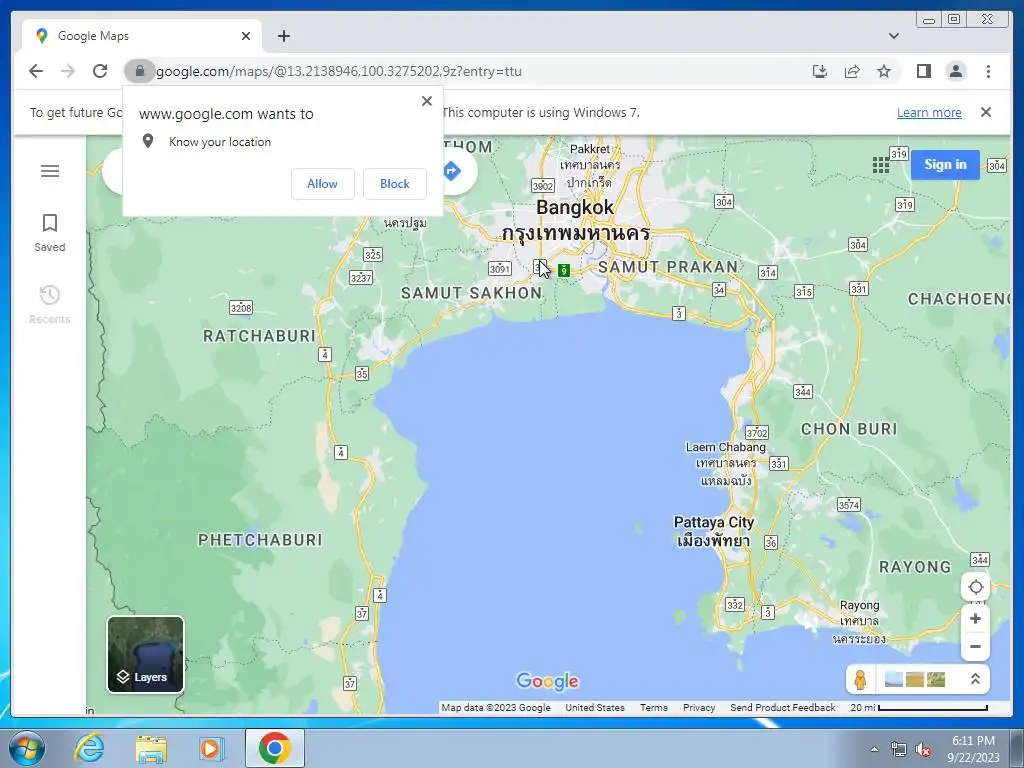Close the Google Maps tab
Image resolution: width=1024 pixels, height=768 pixels.
point(246,36)
